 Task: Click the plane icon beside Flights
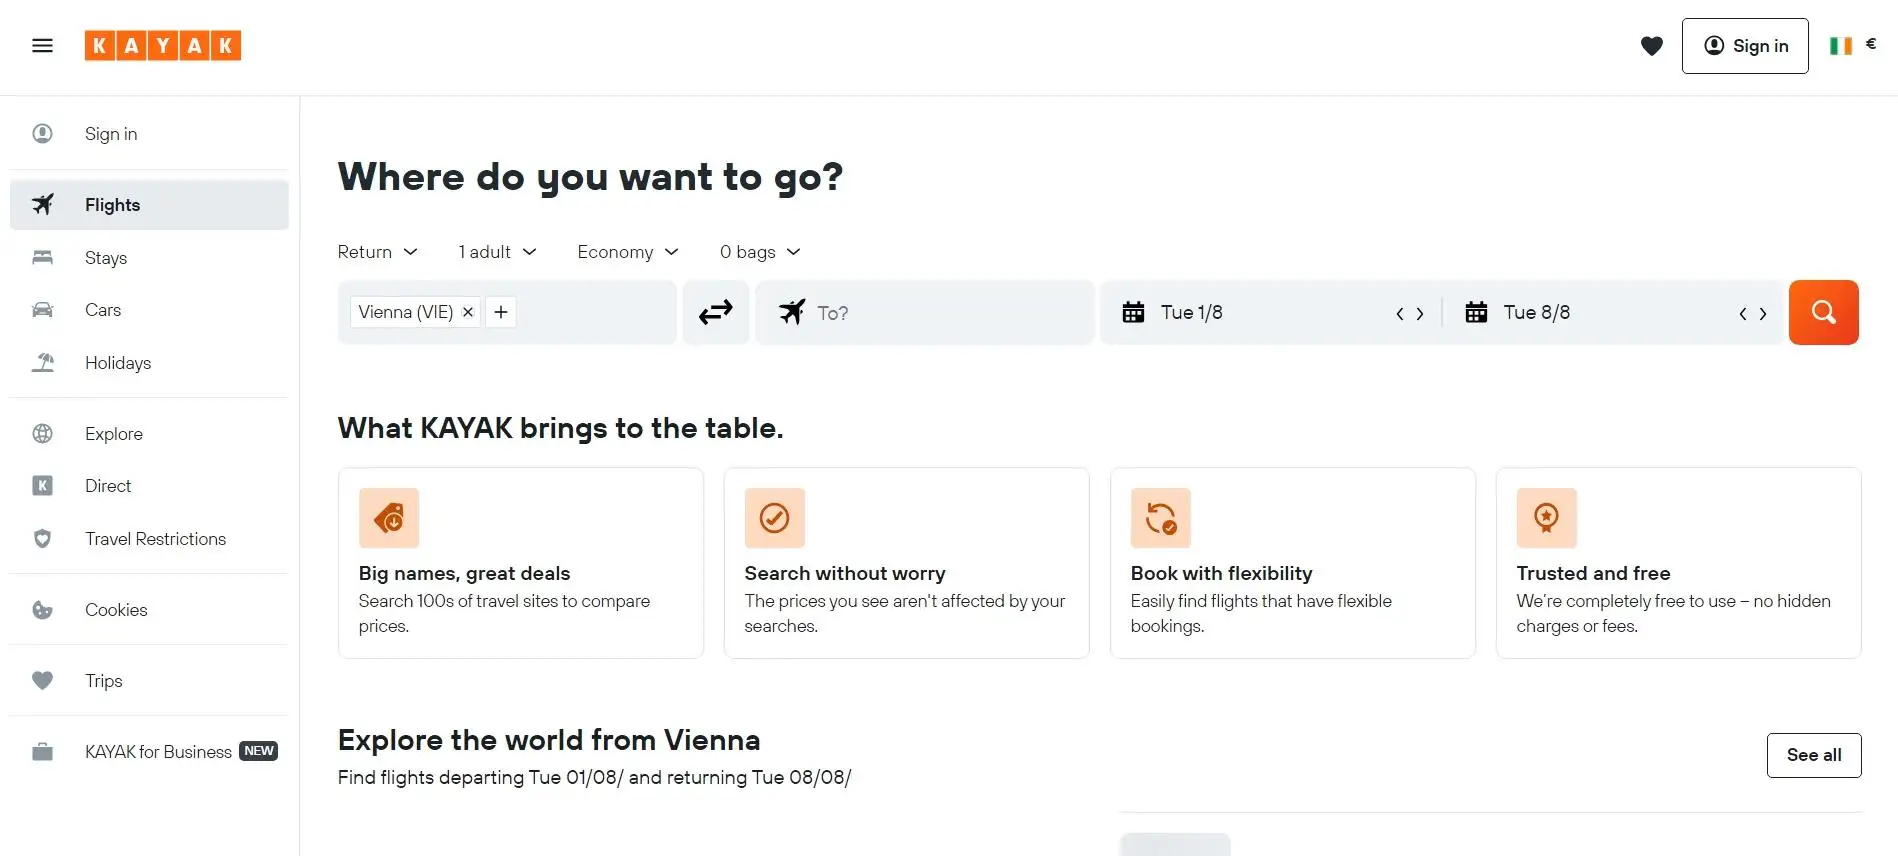point(42,204)
